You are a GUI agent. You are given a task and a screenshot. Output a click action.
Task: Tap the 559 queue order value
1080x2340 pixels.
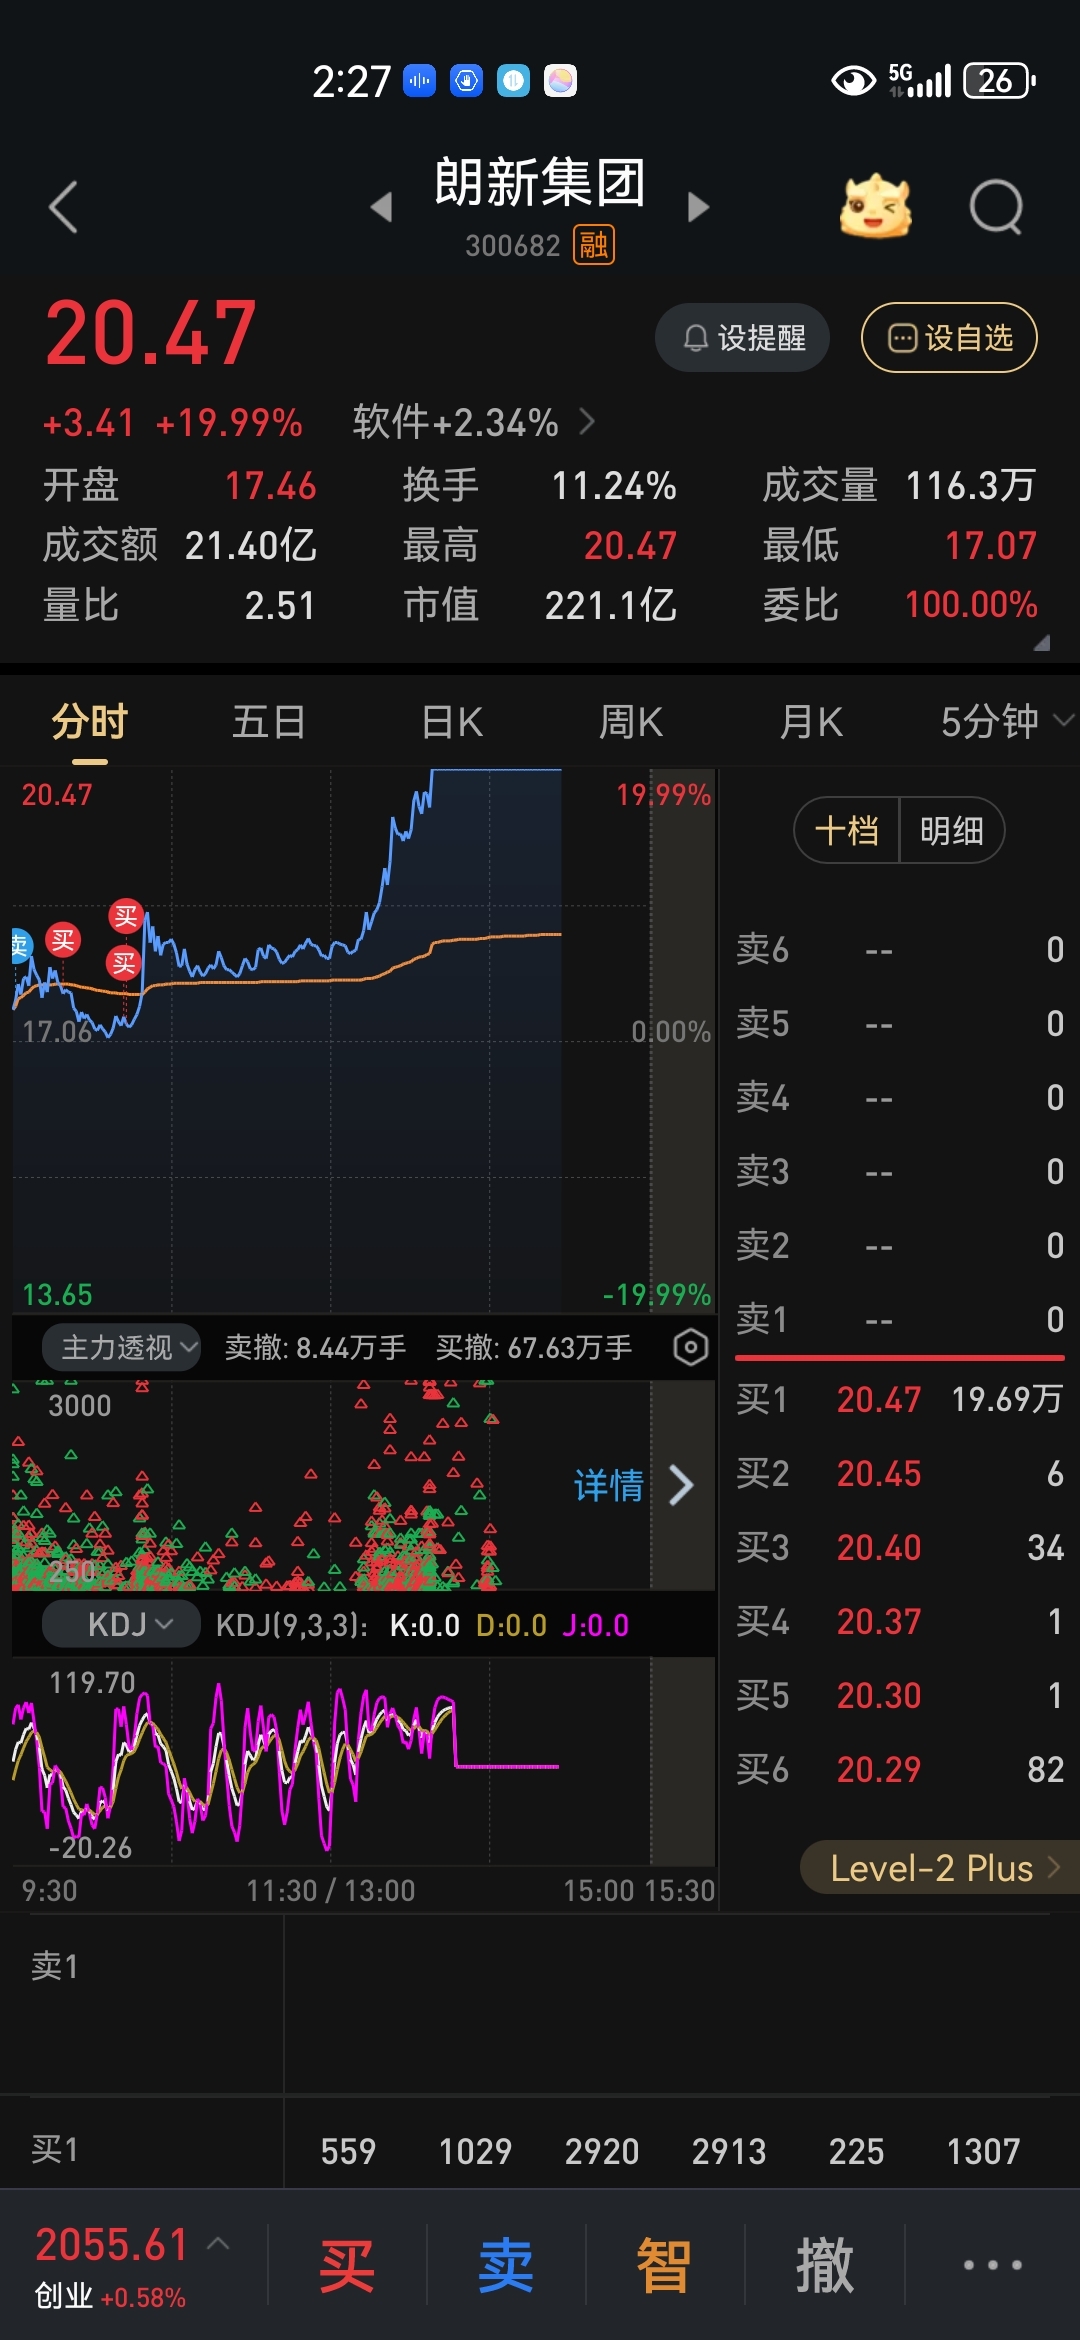tap(348, 2151)
